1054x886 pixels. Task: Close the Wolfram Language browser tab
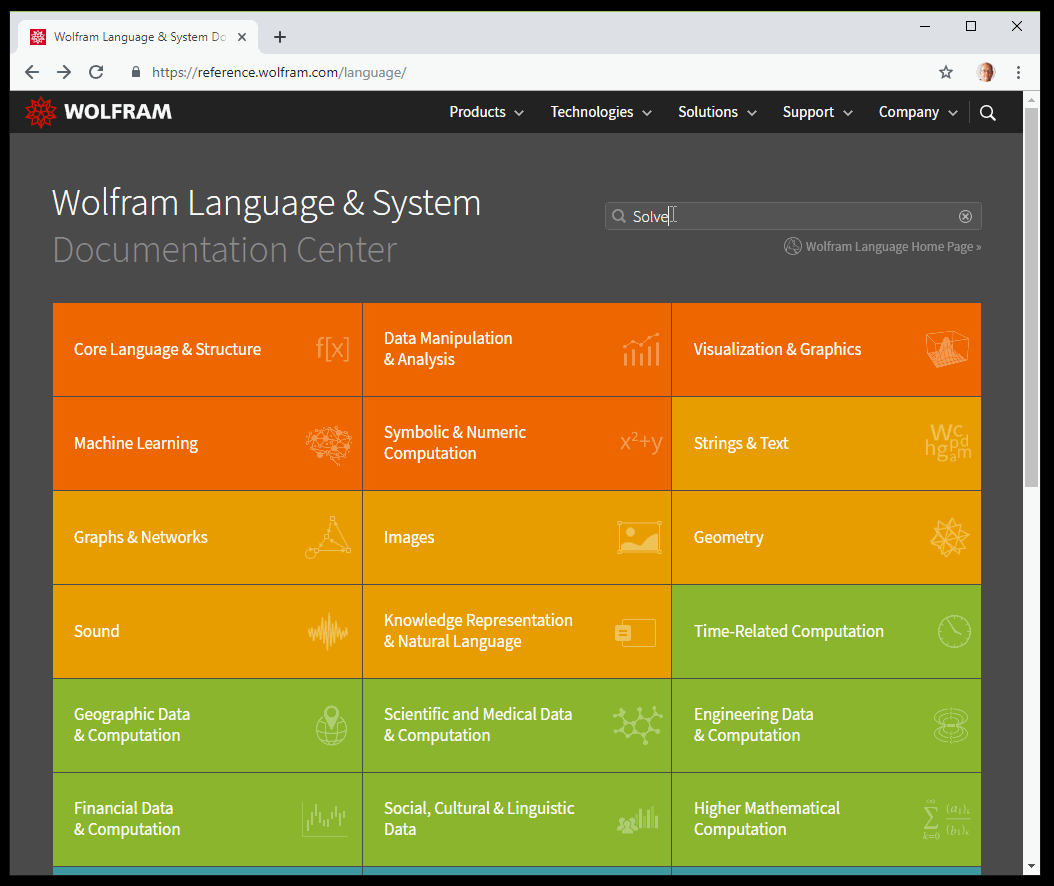coord(242,37)
